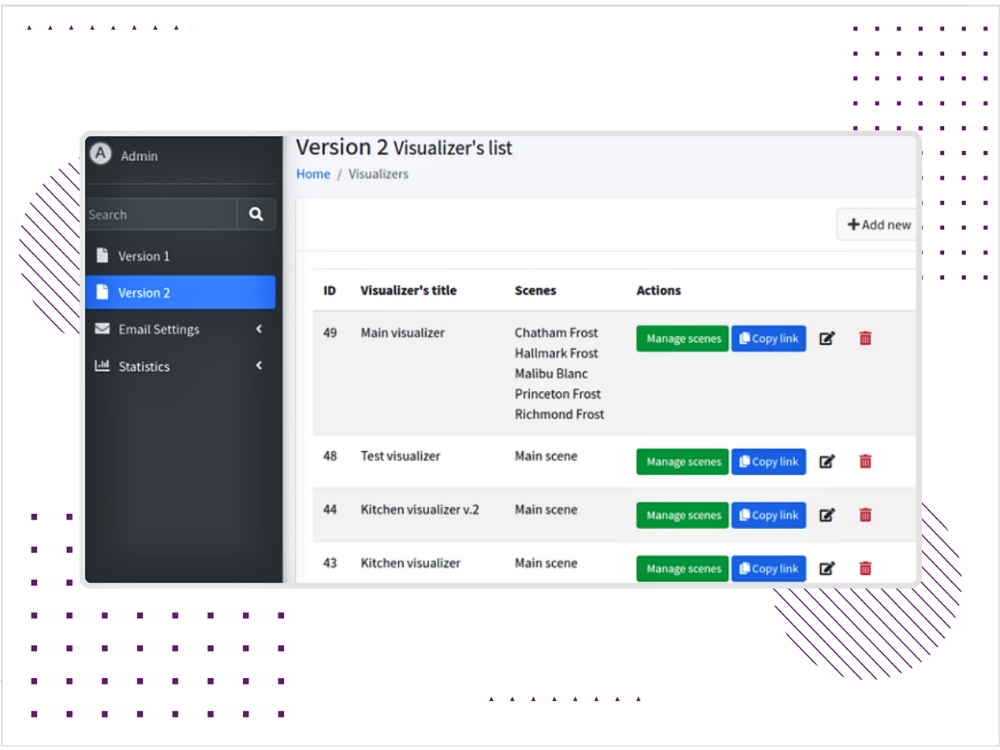Go to Home breadcrumb link
1000x750 pixels.
click(313, 174)
